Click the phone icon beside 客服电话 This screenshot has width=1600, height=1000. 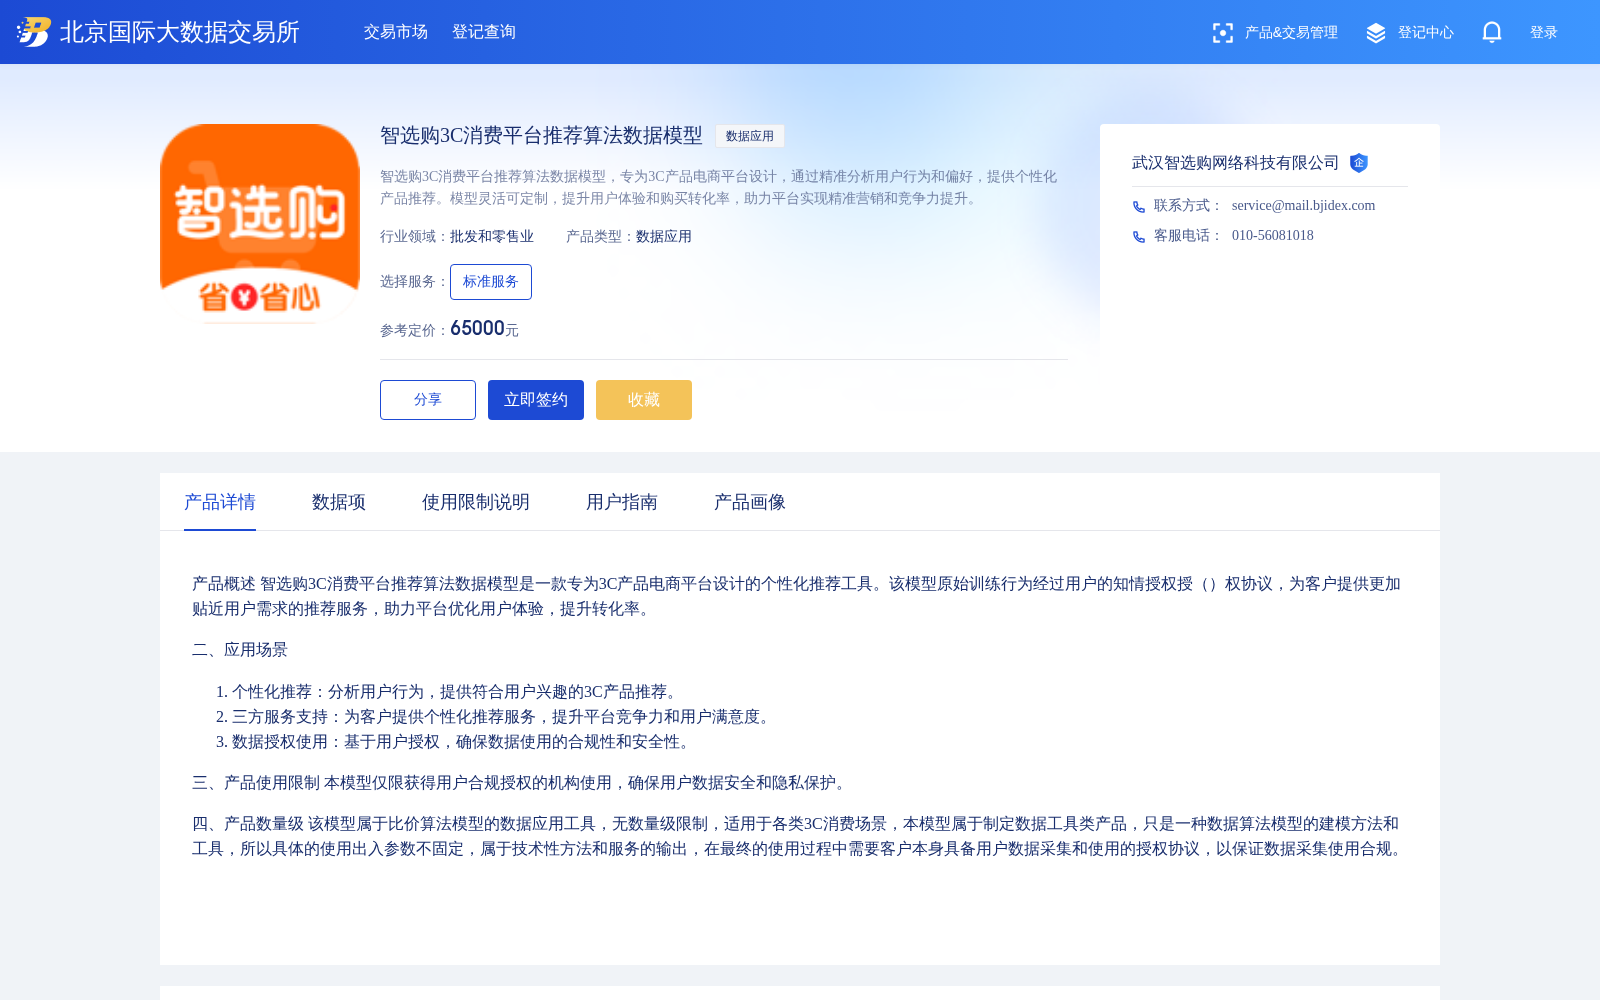pyautogui.click(x=1139, y=236)
